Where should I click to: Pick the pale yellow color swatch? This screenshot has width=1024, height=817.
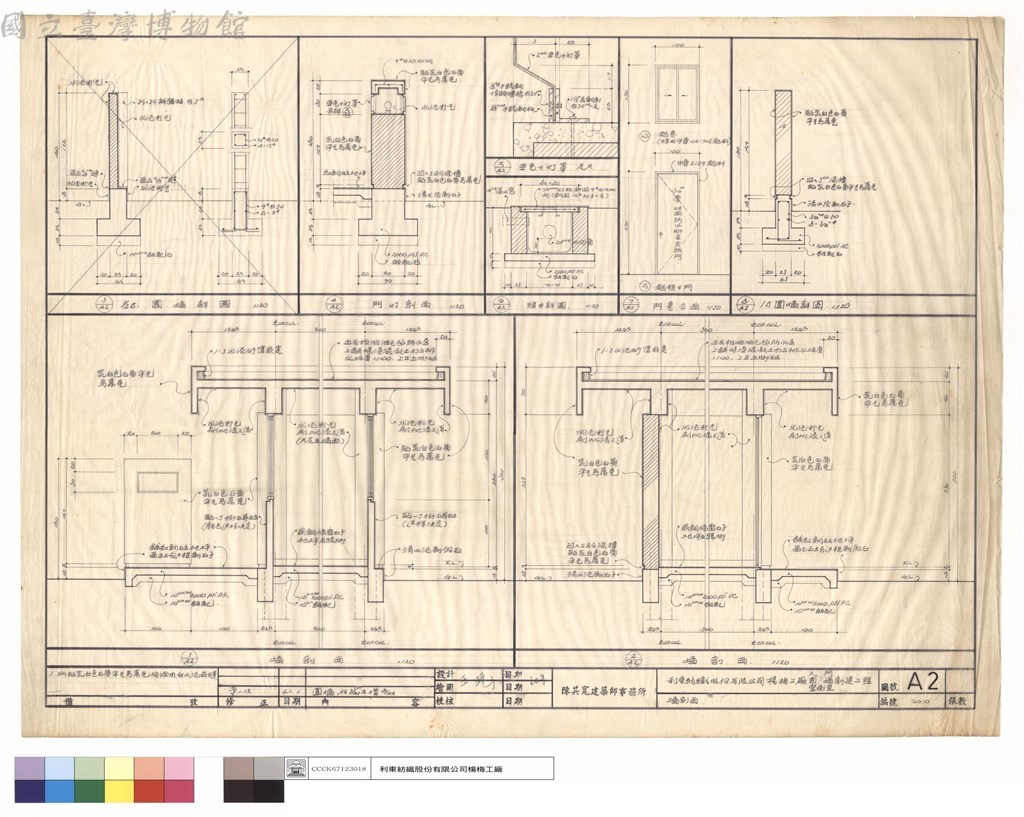(120, 769)
